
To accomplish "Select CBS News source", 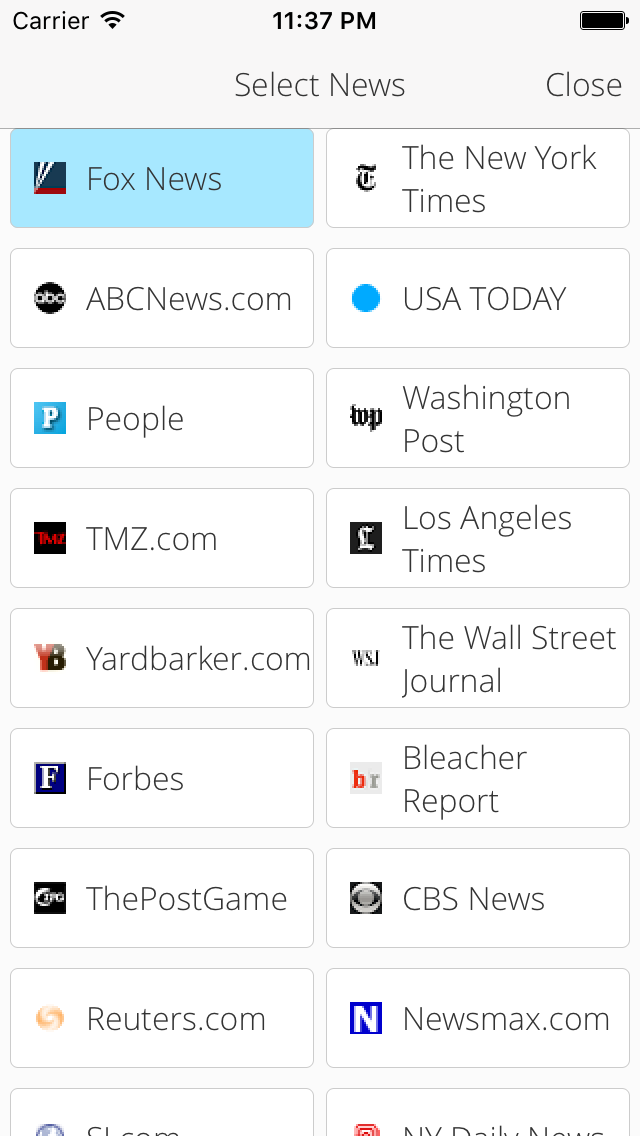I will pyautogui.click(x=478, y=898).
